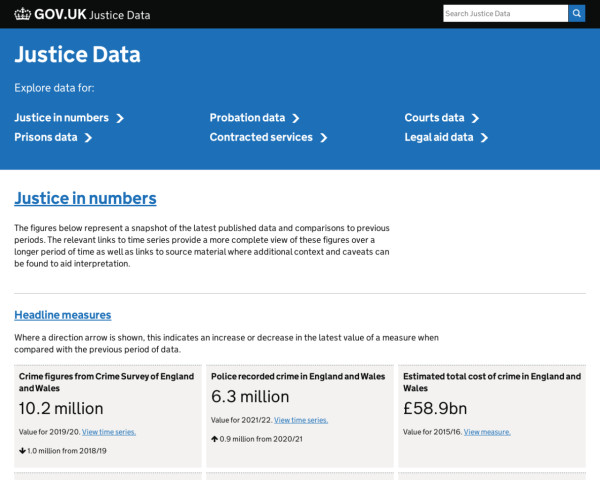Click the arrow beside Courts data
600x480 pixels.
tap(476, 118)
